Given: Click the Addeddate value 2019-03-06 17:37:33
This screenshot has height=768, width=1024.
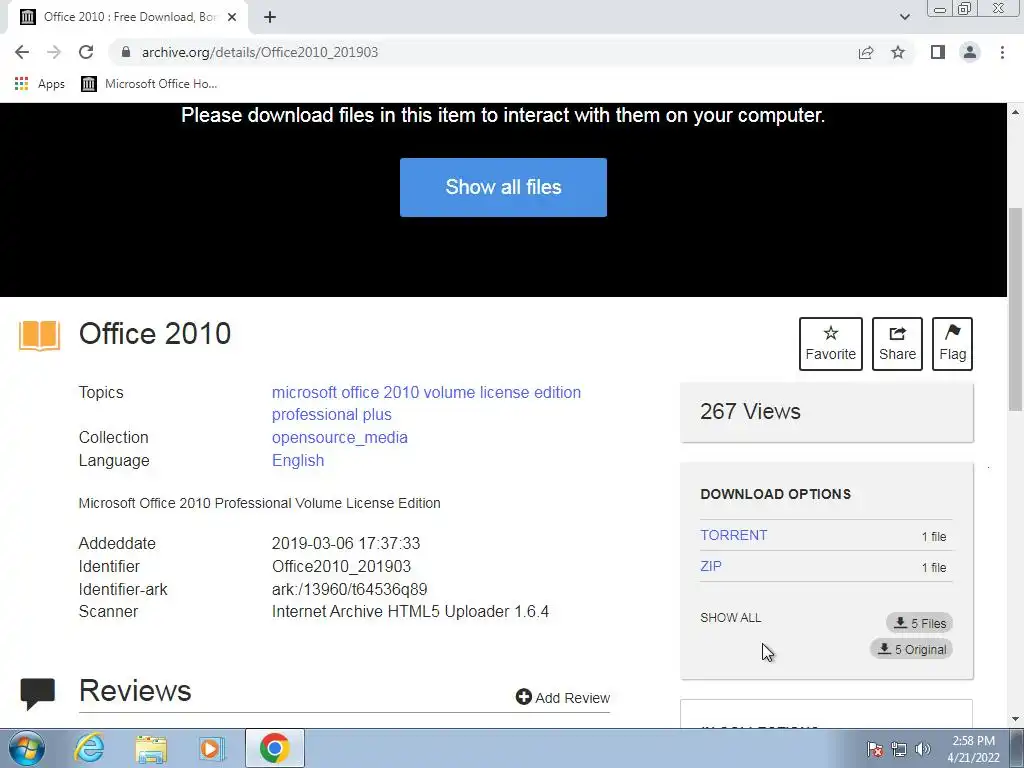Looking at the screenshot, I should pyautogui.click(x=346, y=543).
